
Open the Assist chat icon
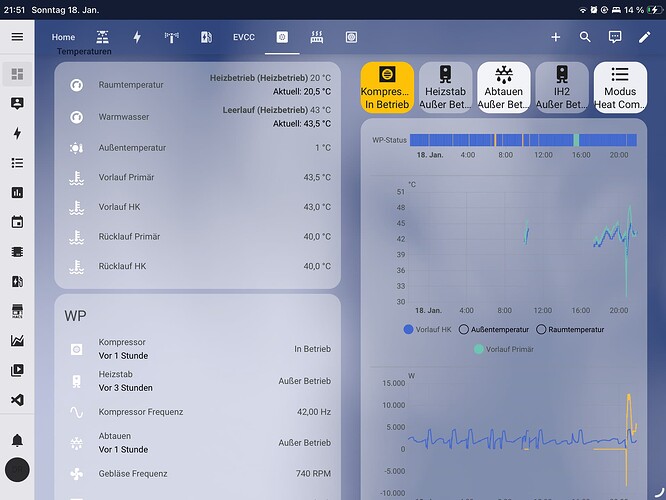pos(615,37)
